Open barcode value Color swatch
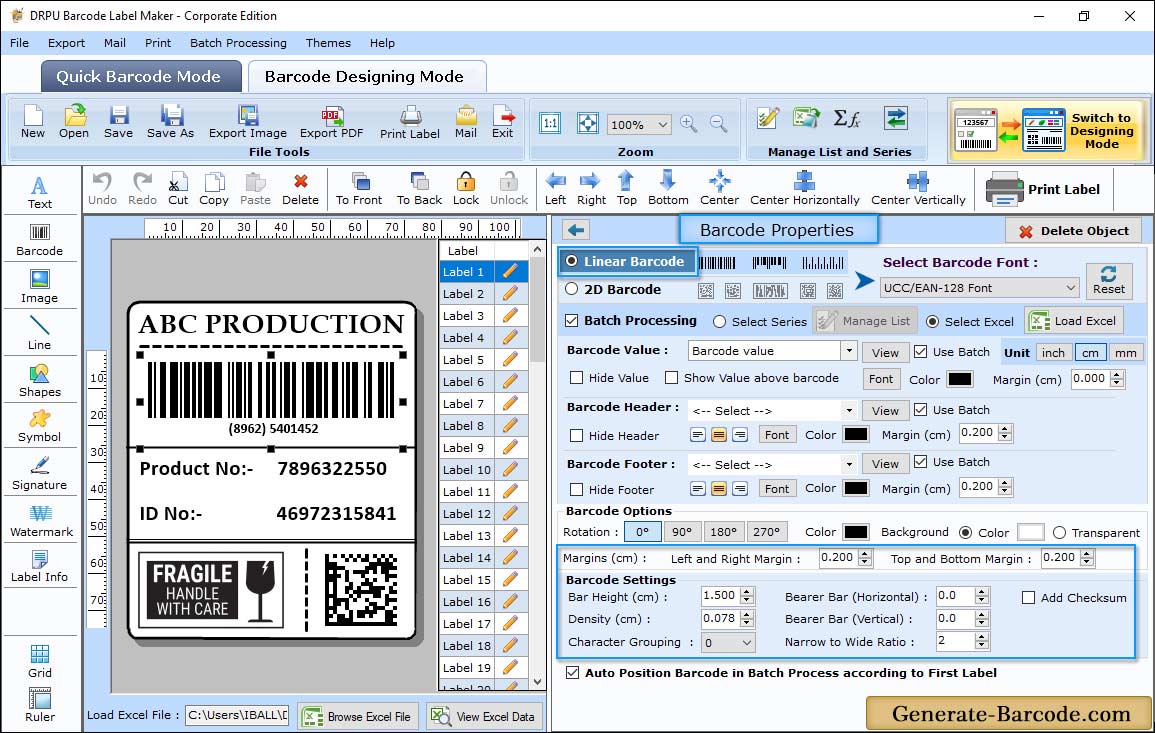Screen dimensions: 1155x733 959,379
